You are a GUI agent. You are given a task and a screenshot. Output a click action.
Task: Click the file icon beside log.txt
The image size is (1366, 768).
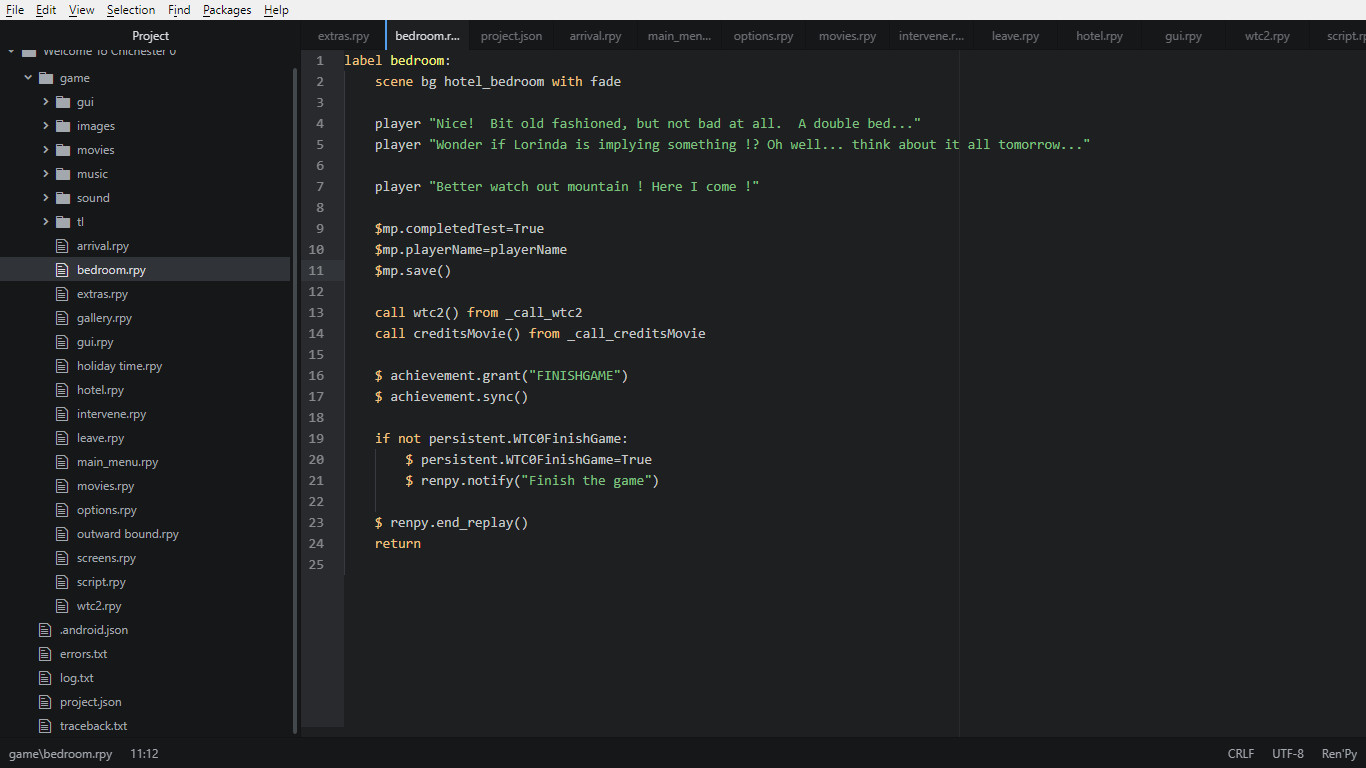(44, 677)
